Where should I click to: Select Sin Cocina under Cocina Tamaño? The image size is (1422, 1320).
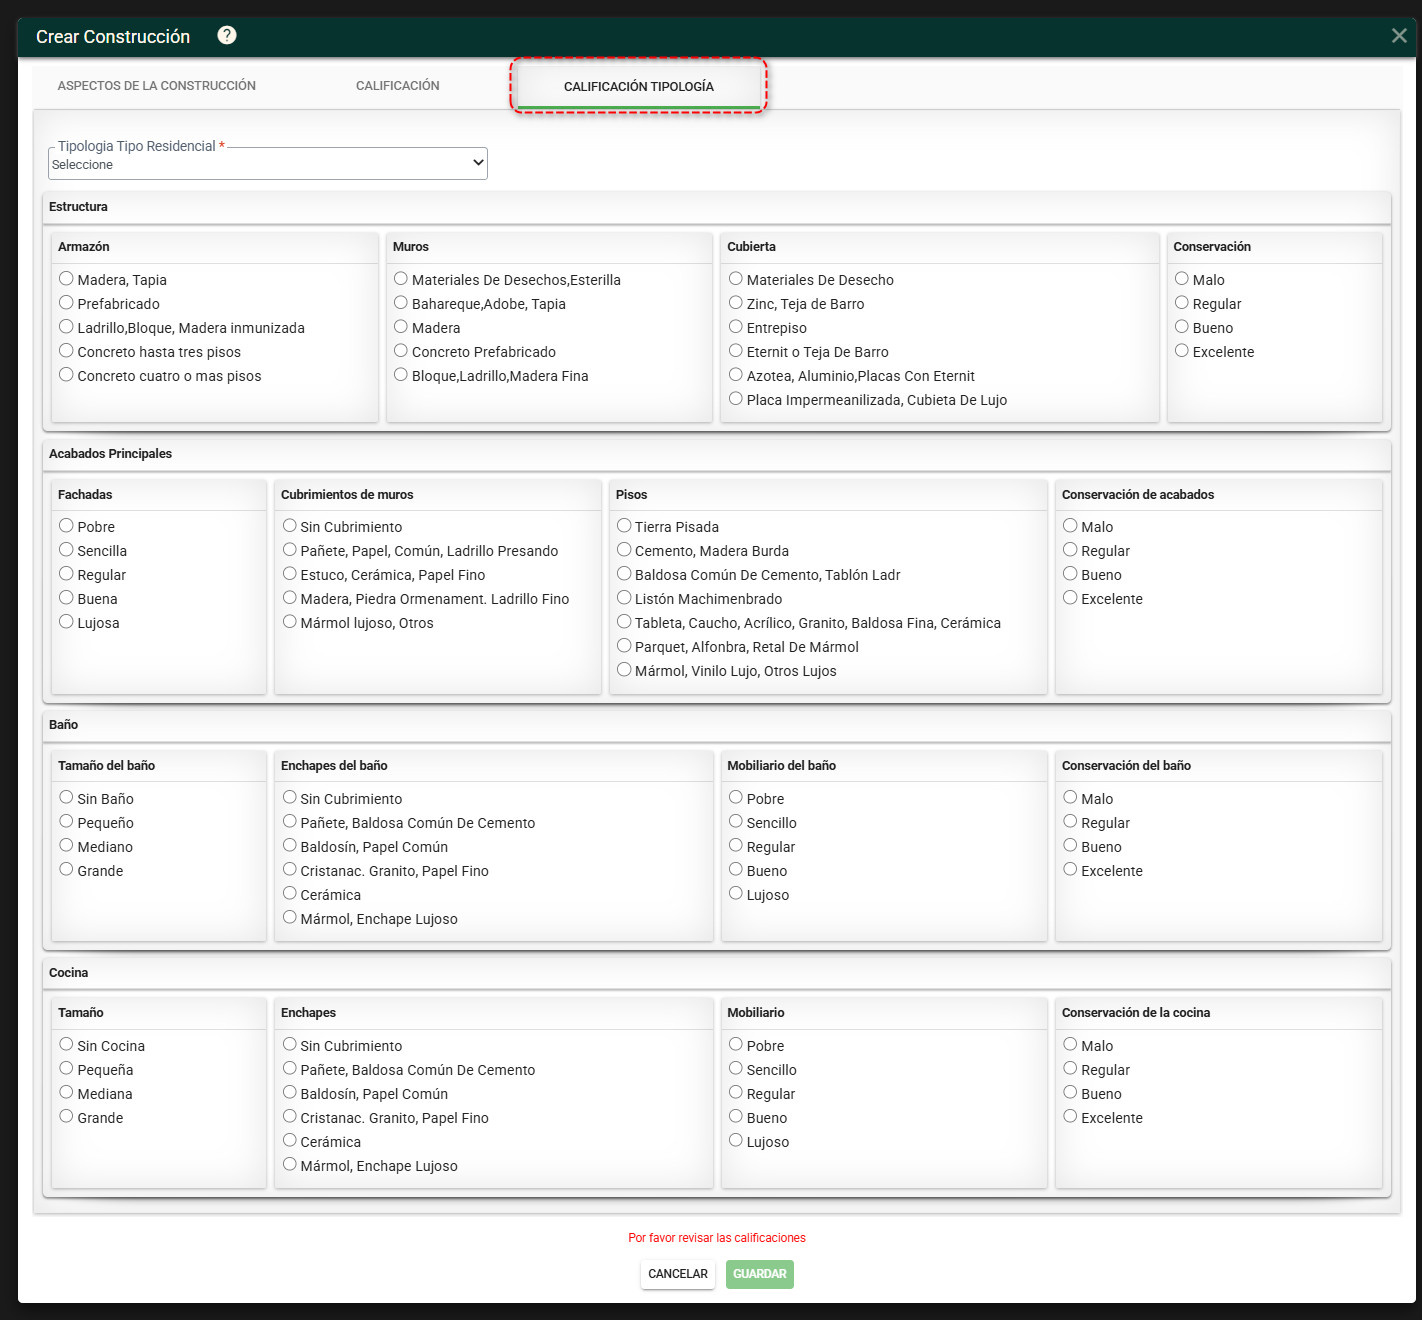(66, 1045)
